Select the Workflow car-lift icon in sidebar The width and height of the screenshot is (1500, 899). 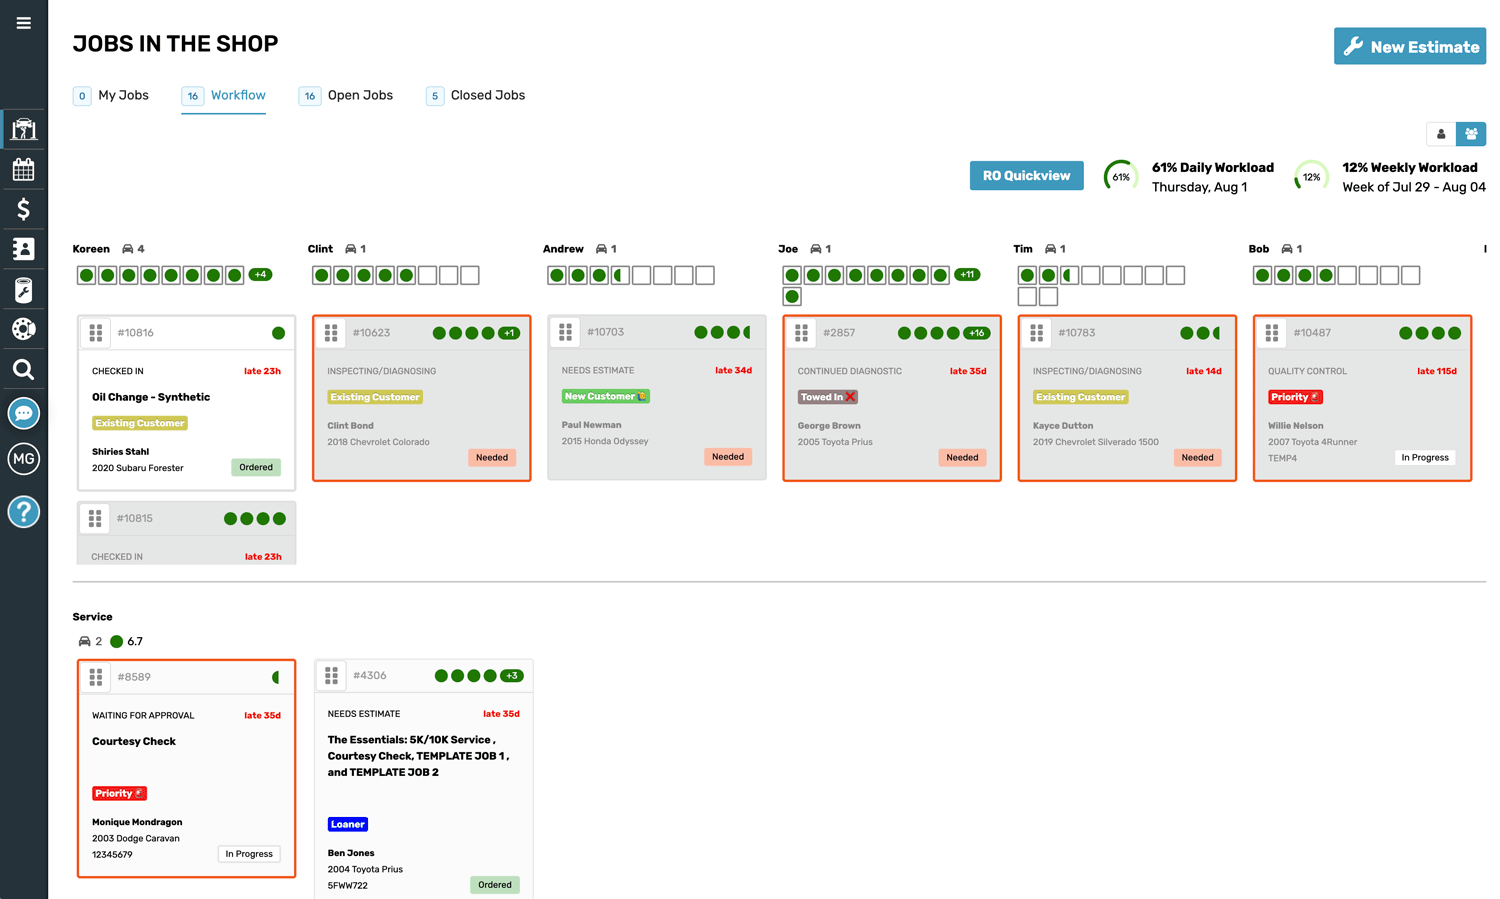(x=23, y=128)
